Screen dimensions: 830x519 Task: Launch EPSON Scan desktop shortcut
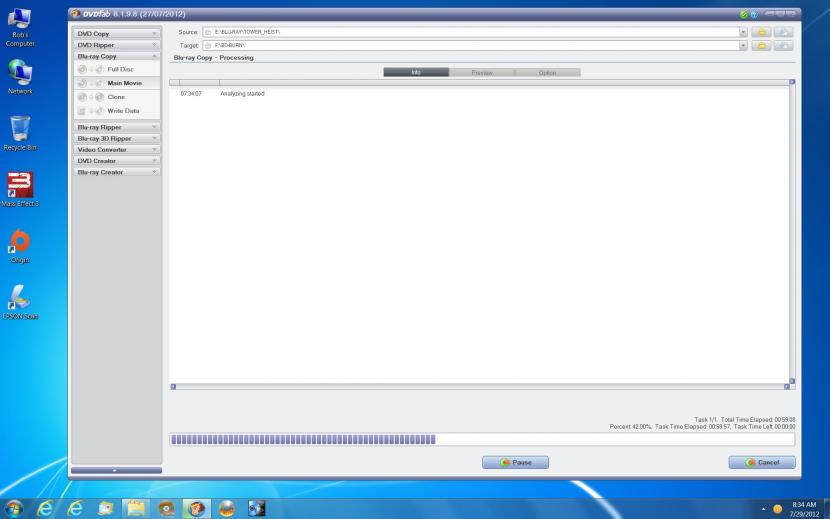click(x=20, y=302)
